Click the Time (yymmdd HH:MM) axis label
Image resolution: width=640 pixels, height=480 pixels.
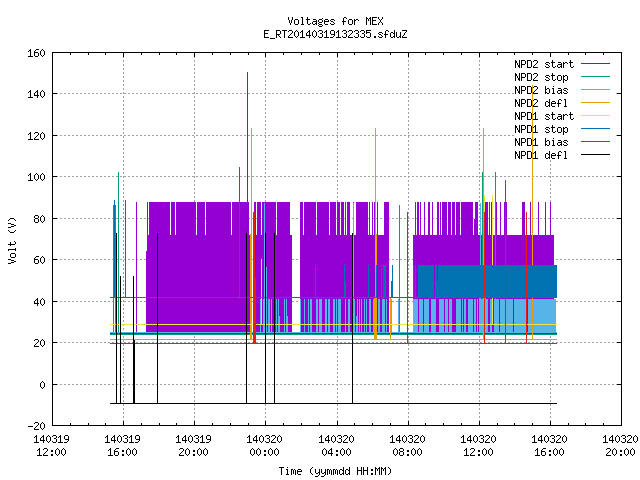[335, 471]
